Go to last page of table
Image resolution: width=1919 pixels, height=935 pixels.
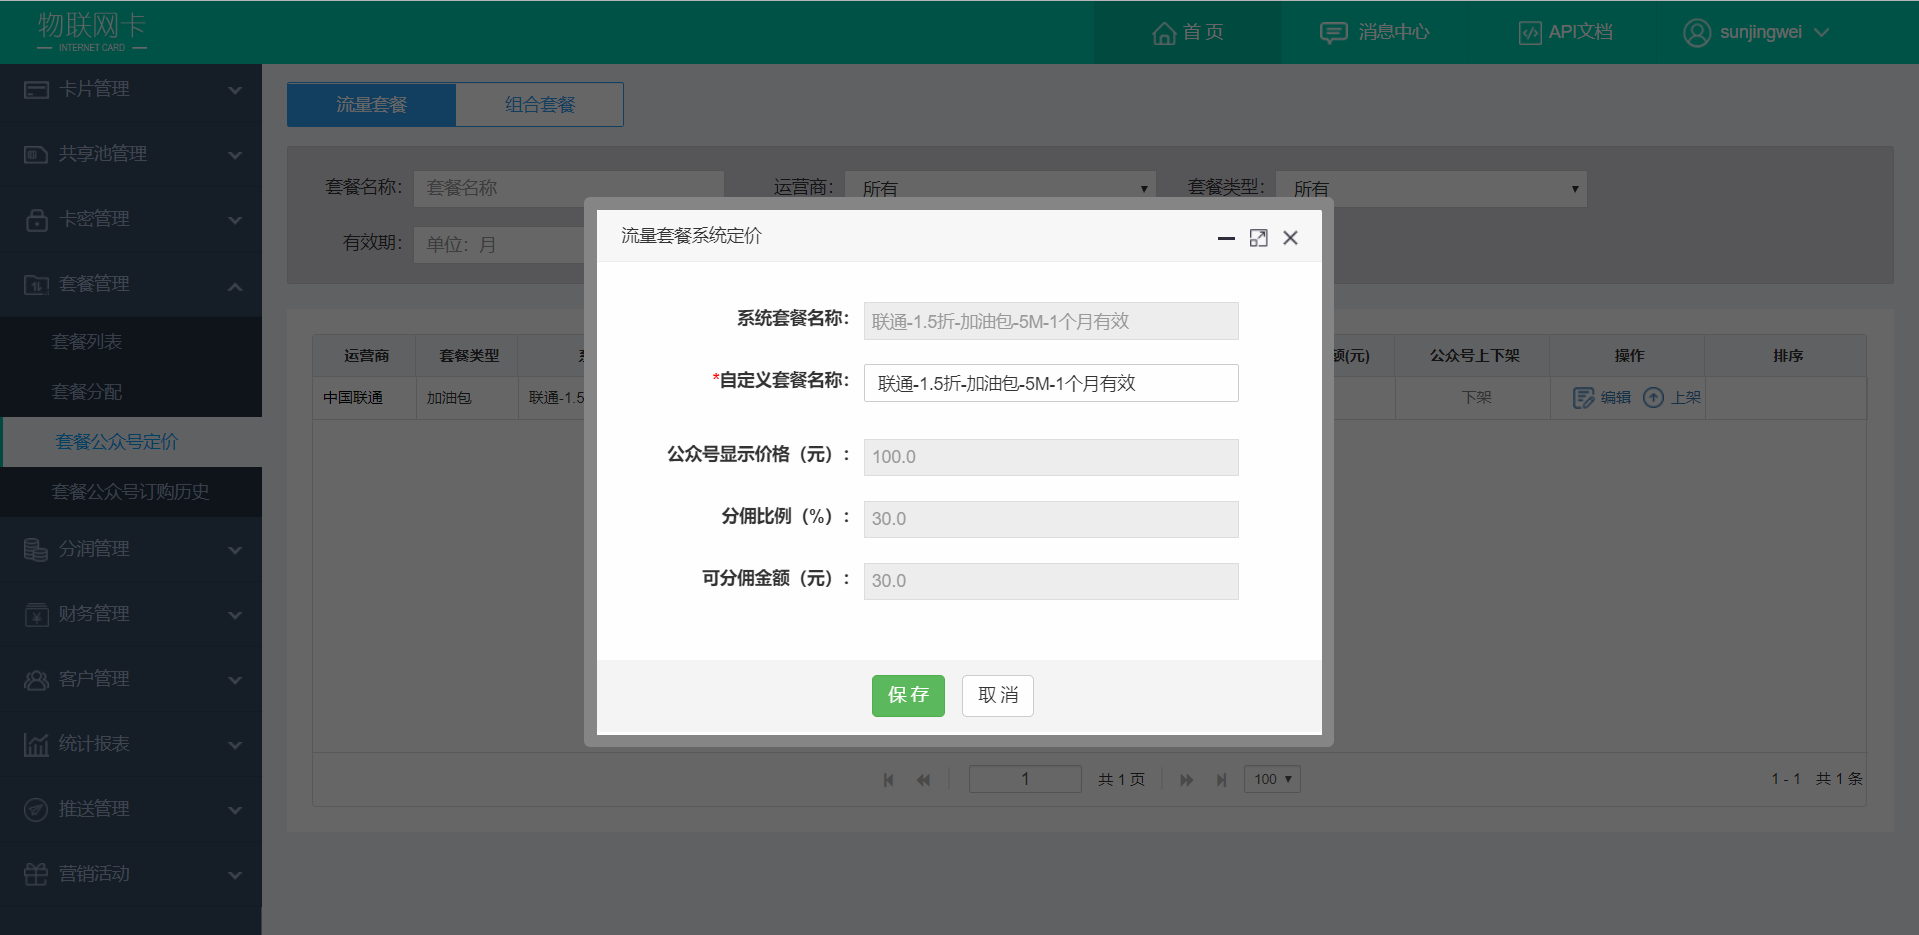1221,780
